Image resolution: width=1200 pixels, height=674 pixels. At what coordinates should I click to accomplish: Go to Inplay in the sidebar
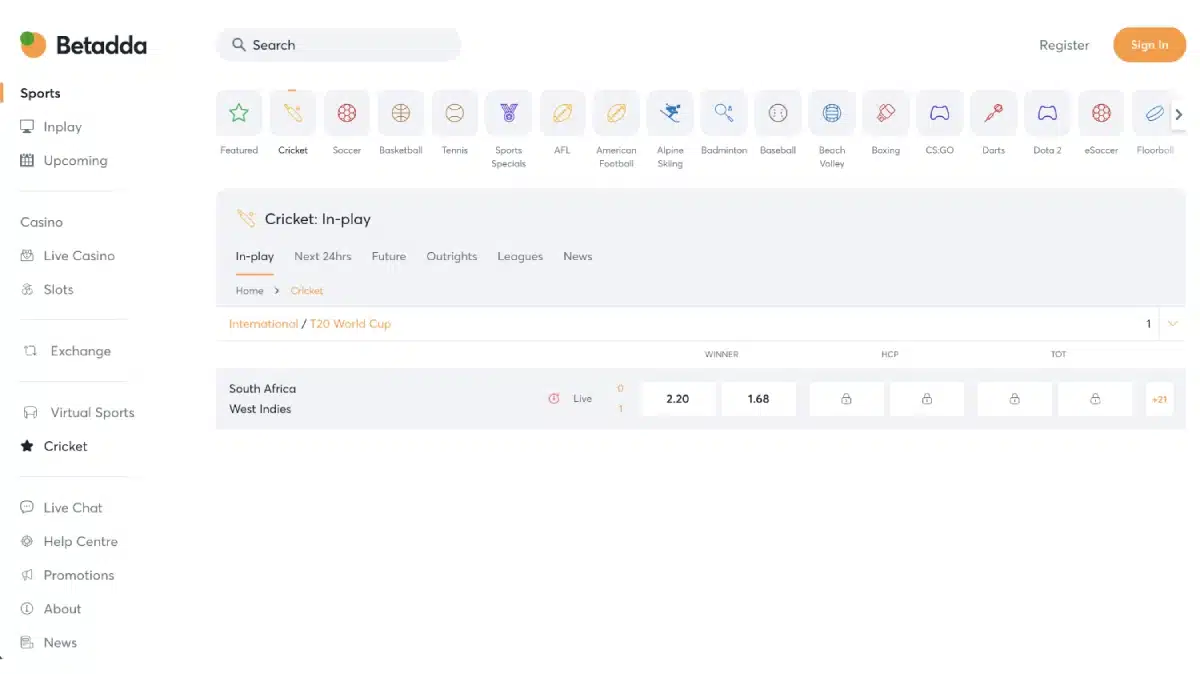coord(62,127)
